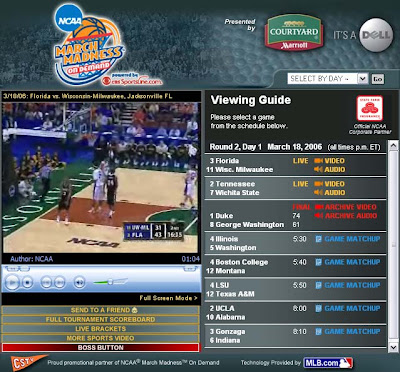
Task: Click LIVE label for Tennessee game
Action: pos(301,184)
